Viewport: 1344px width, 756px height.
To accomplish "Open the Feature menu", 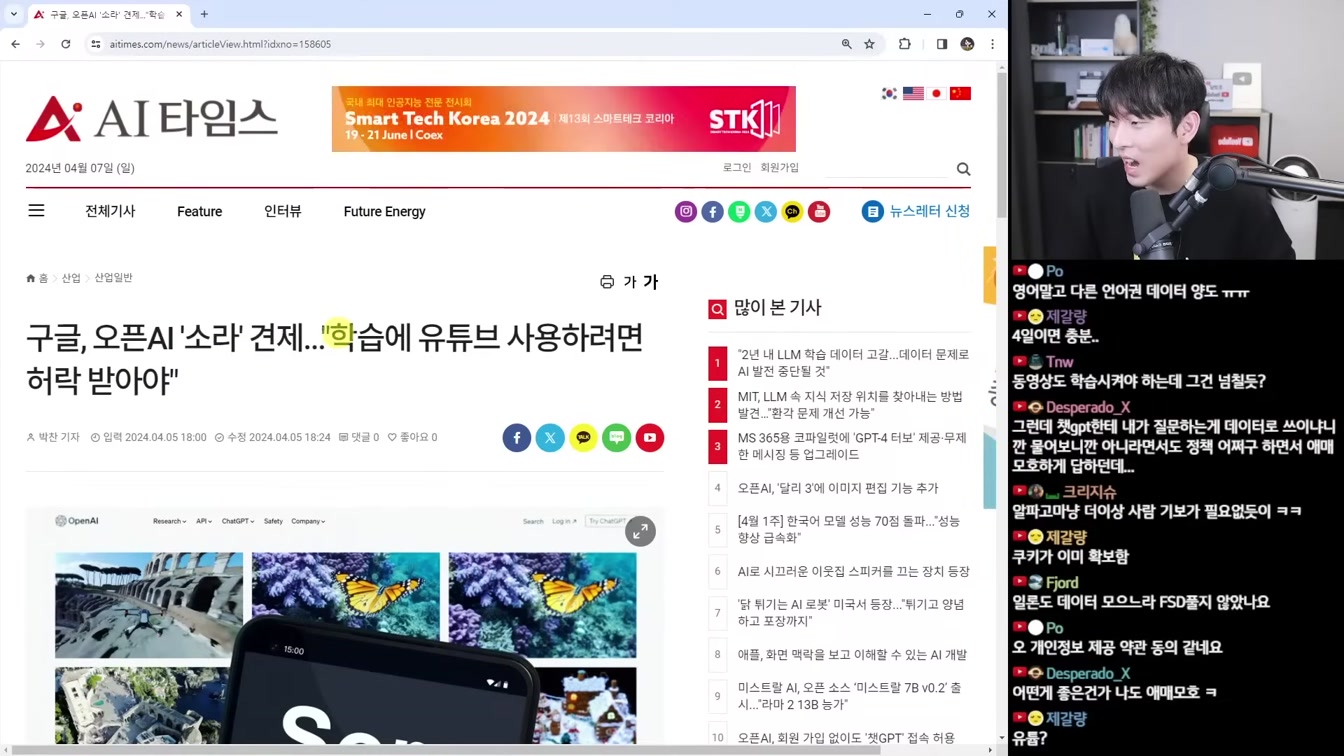I will [199, 211].
